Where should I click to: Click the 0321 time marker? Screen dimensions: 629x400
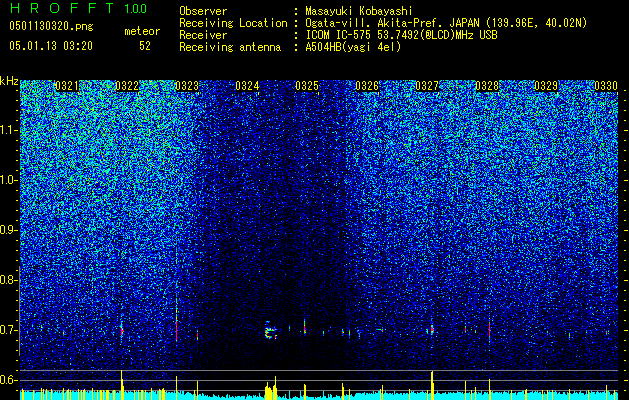67,85
